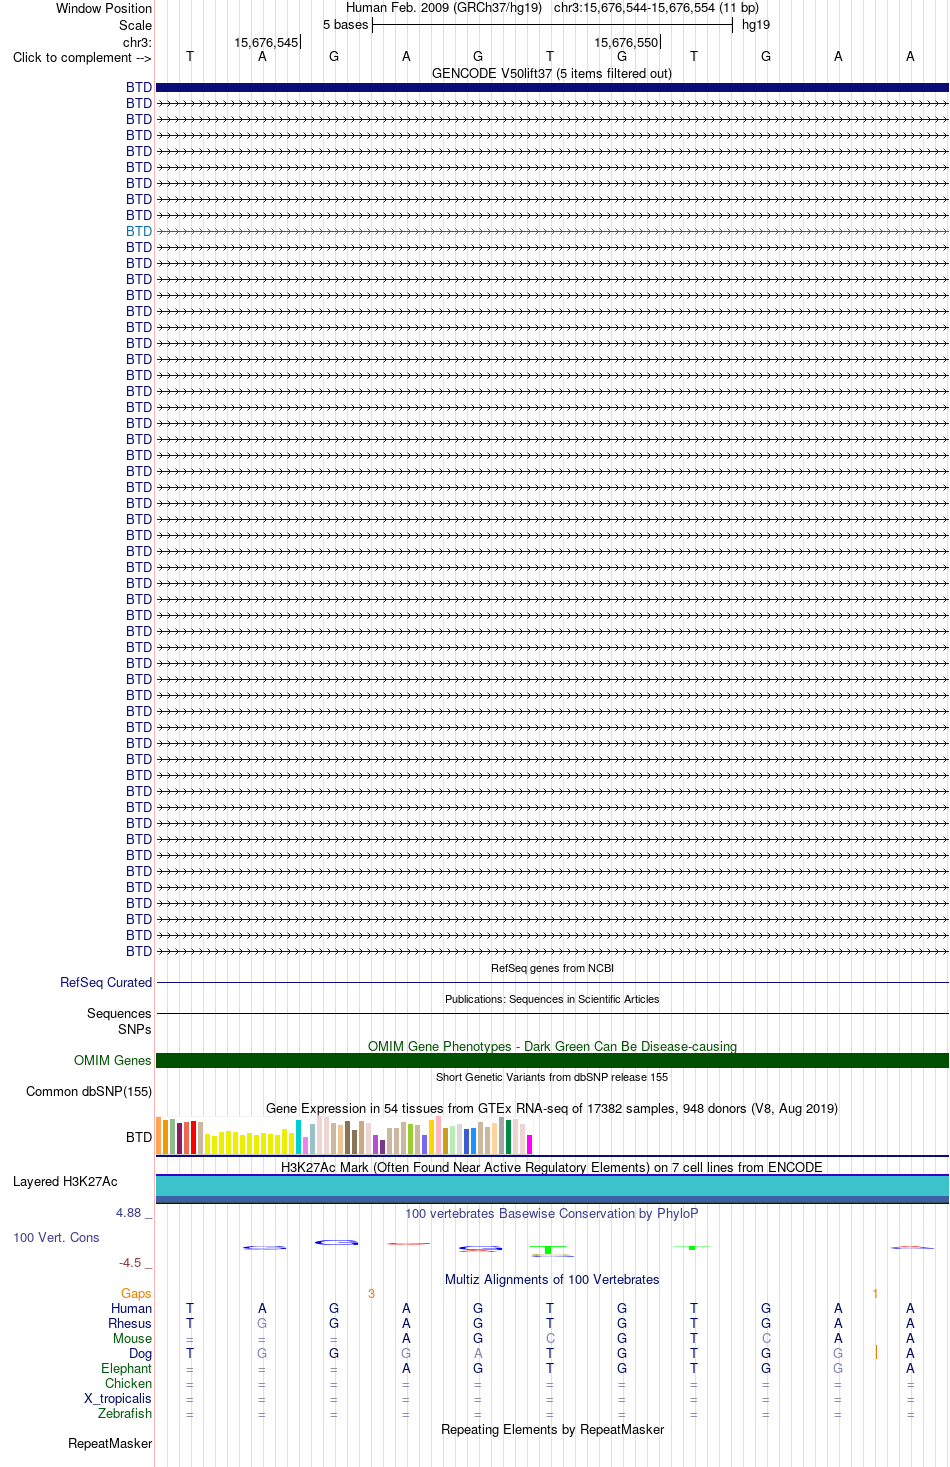Click the Window Position label
This screenshot has width=950, height=1467.
coord(104,8)
